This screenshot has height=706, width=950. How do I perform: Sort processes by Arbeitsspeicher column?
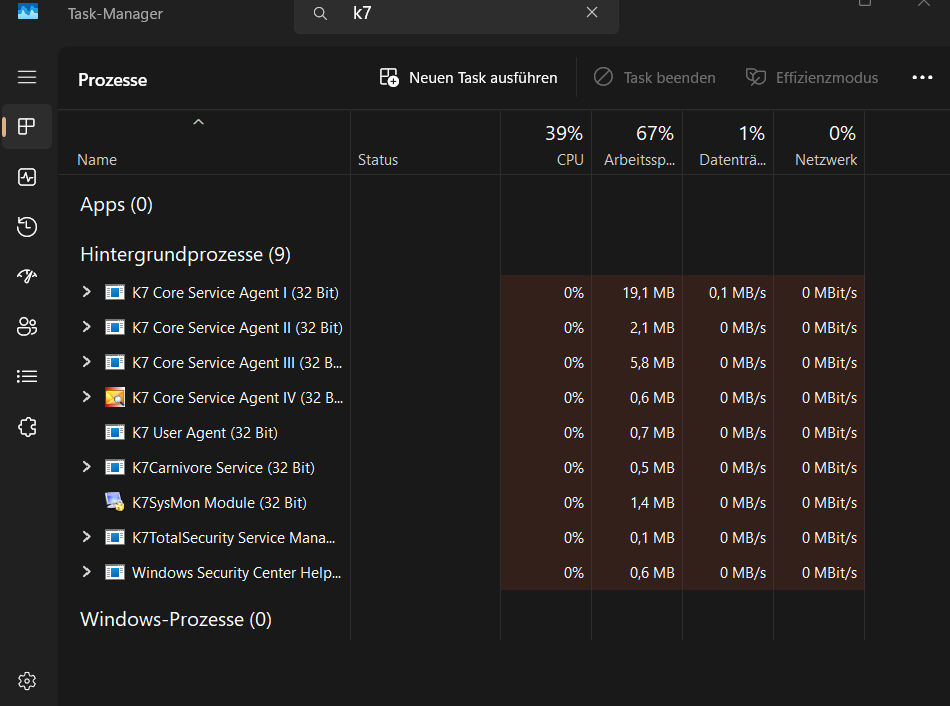637,144
